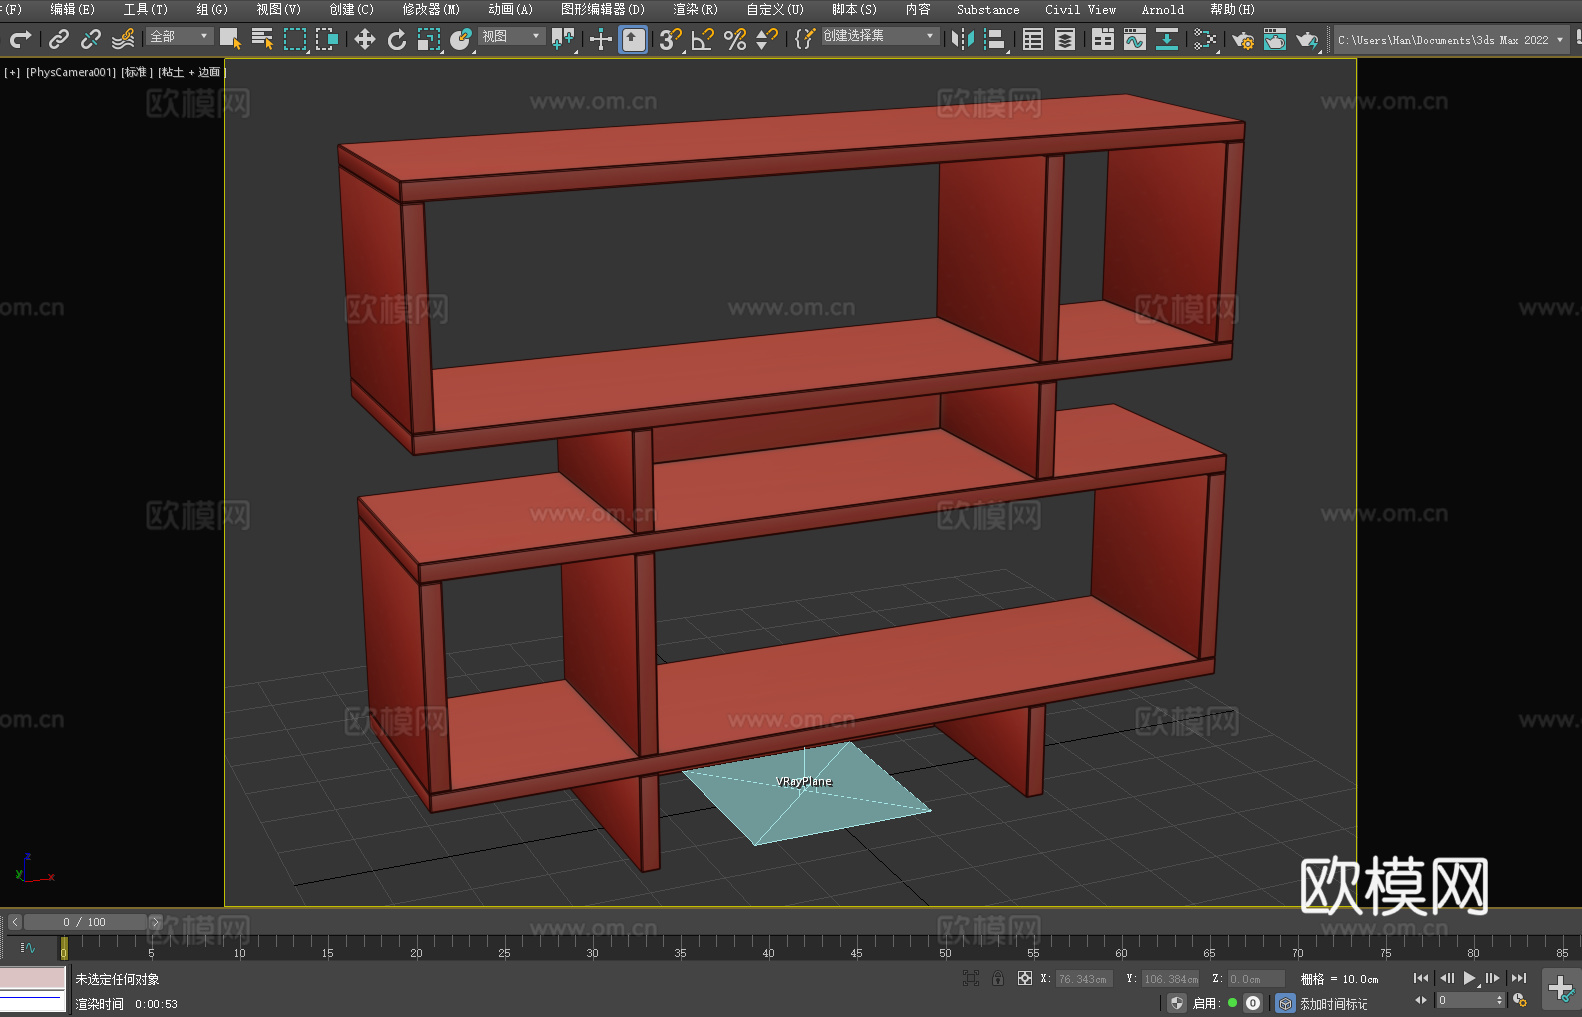Open the Curve Editor icon

click(1135, 39)
